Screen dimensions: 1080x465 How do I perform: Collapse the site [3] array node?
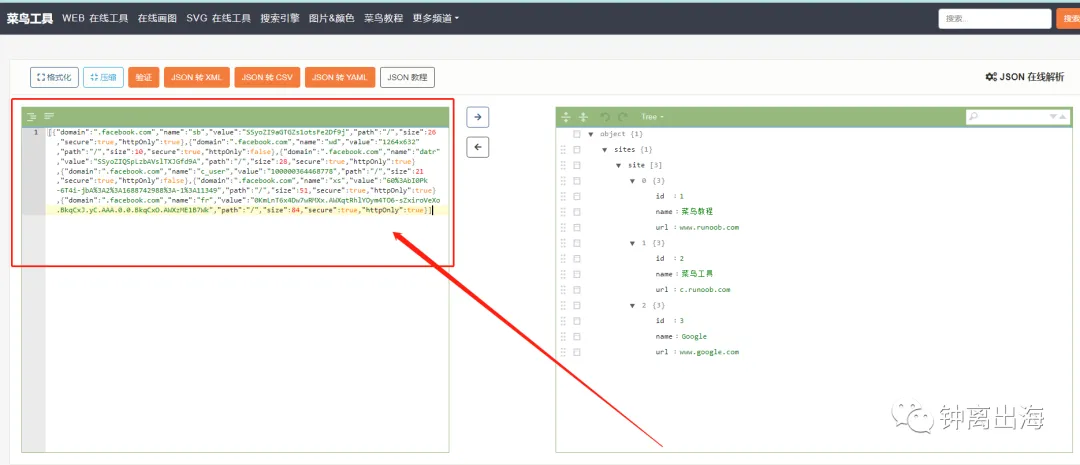pos(619,165)
